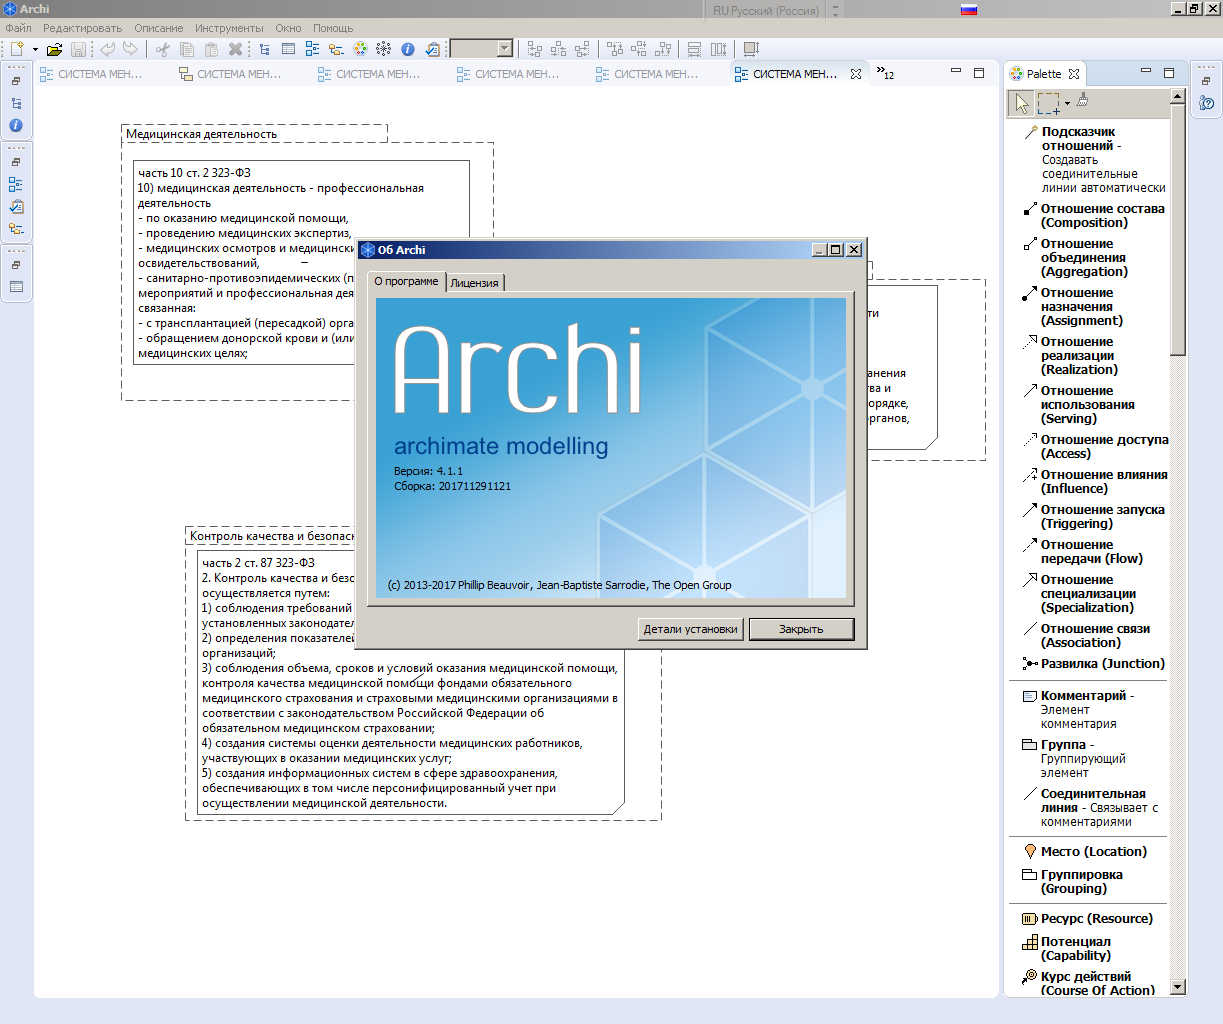Open the Инструменты menu
Screen dimensions: 1223x1024
pos(231,28)
